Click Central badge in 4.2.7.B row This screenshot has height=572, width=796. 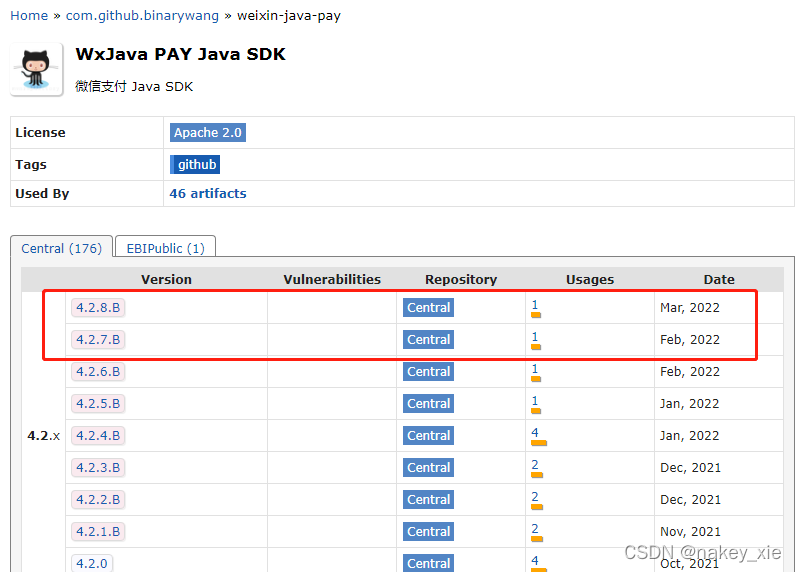coord(428,340)
